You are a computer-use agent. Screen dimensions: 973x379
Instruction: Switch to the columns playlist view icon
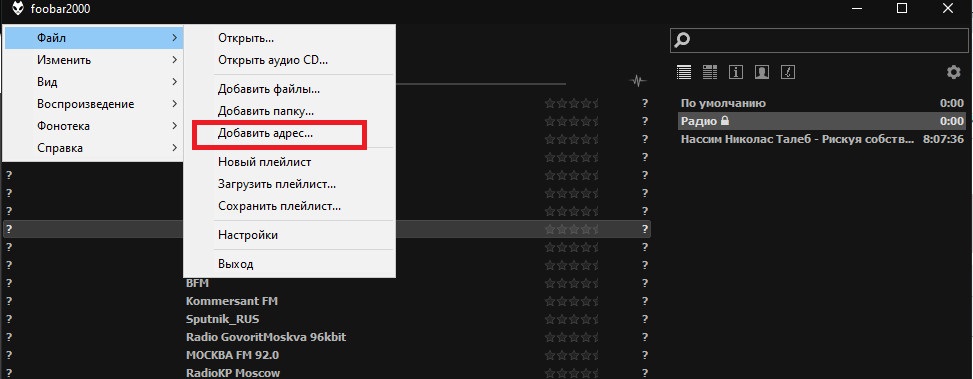pos(710,72)
